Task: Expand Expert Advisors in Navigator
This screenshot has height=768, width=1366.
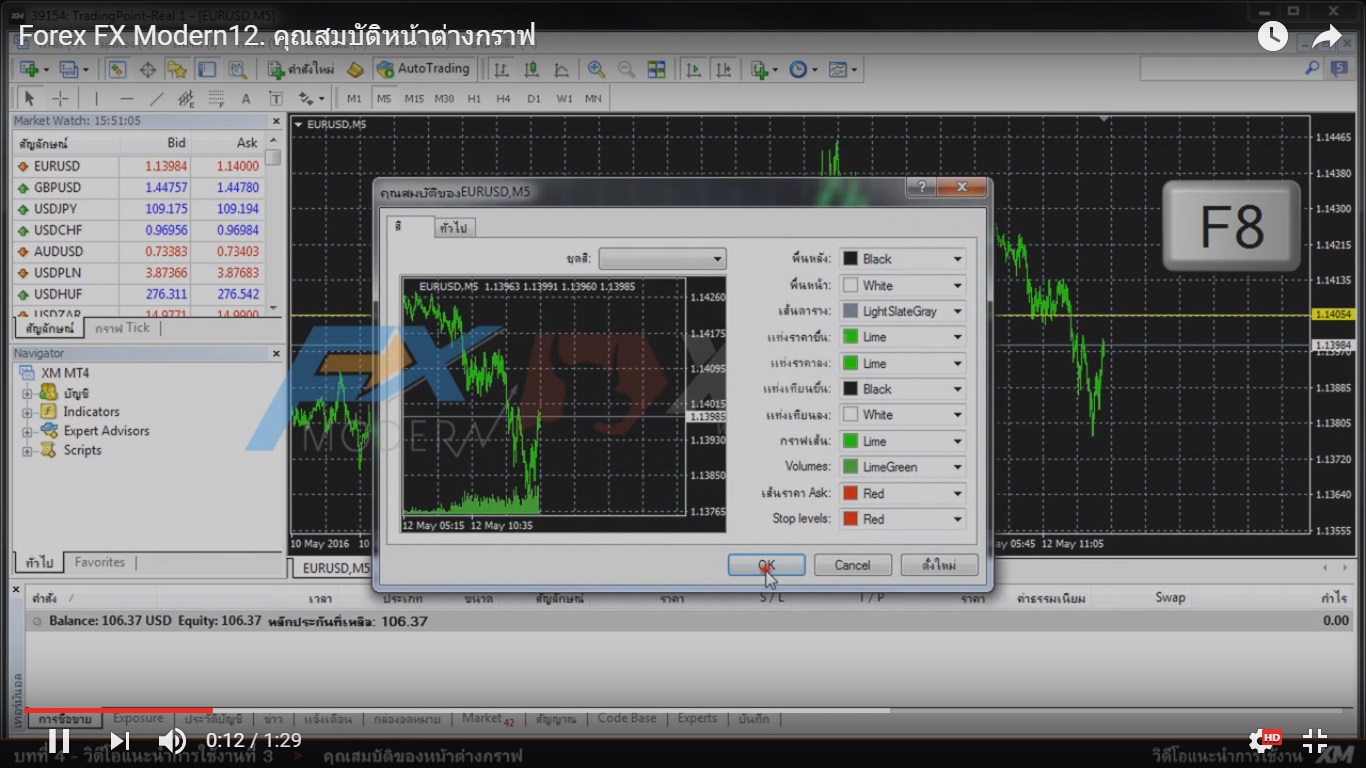Action: coord(28,431)
